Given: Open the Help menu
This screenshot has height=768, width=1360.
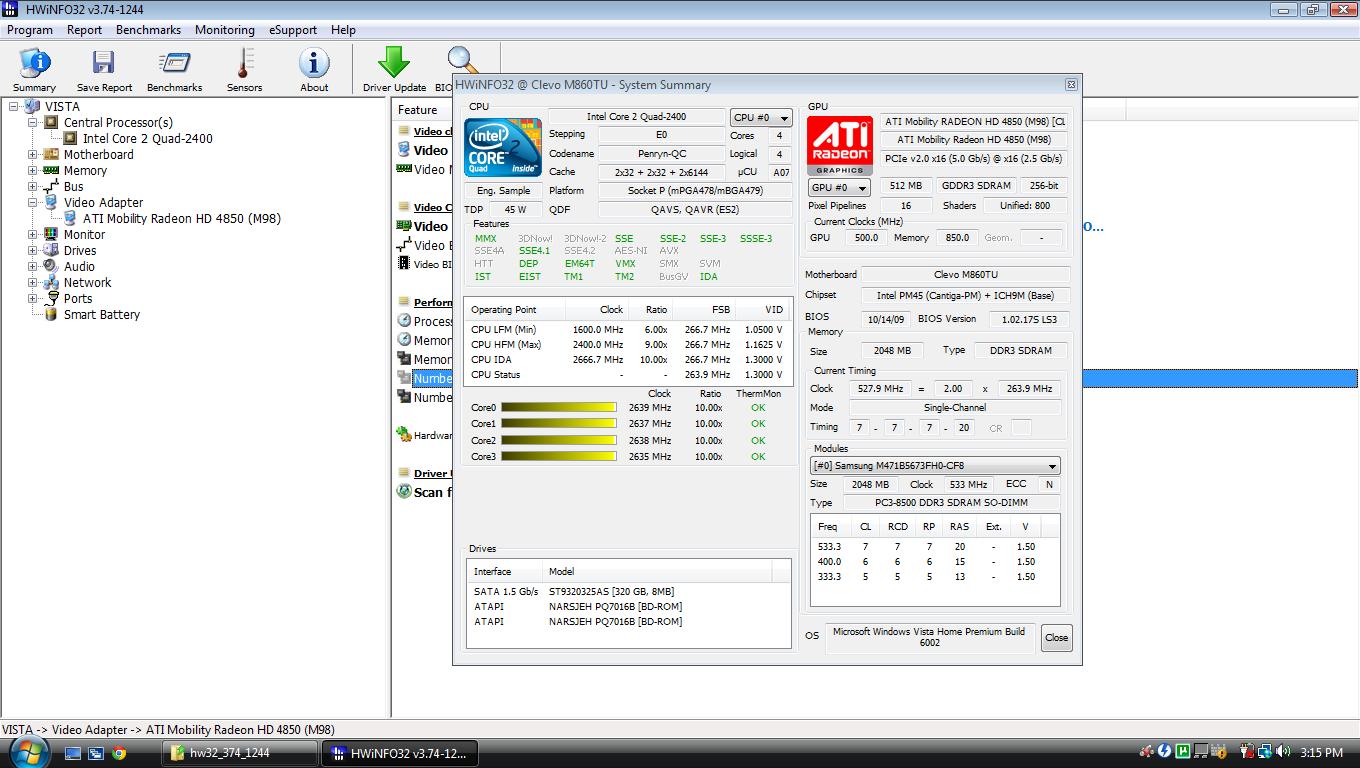Looking at the screenshot, I should [343, 30].
